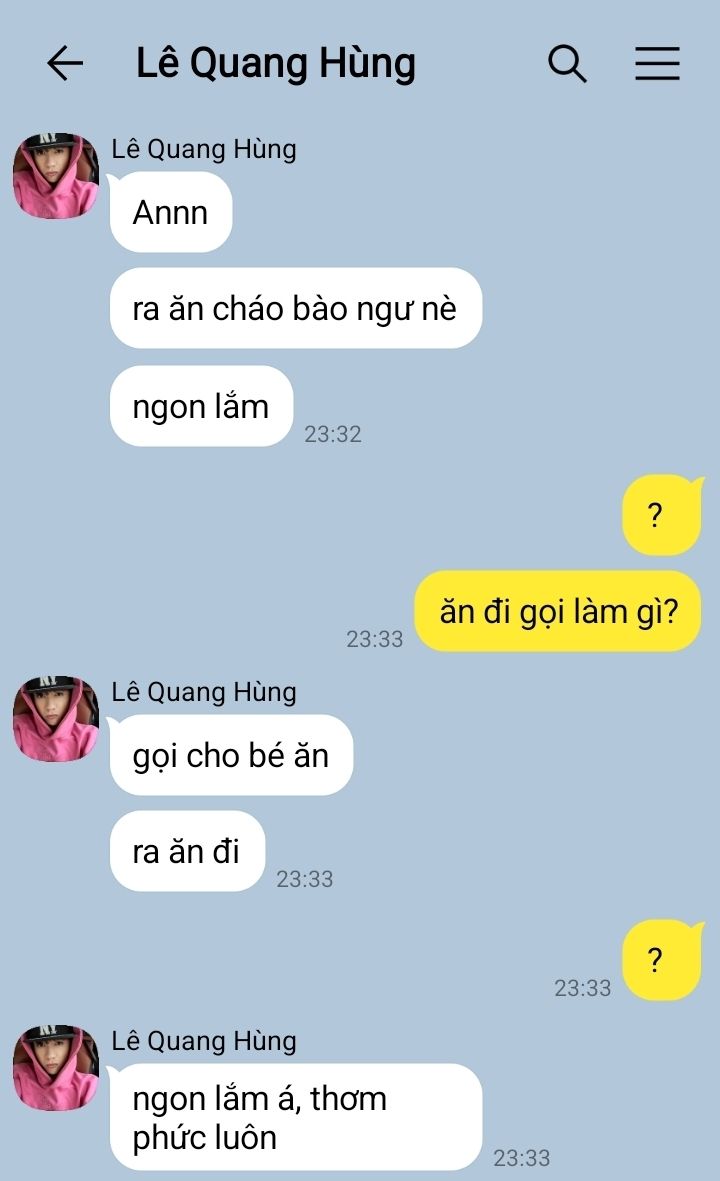Screen dimensions: 720x1181
Task: Select the "gọi cho bé ăn" message
Action: click(x=231, y=755)
